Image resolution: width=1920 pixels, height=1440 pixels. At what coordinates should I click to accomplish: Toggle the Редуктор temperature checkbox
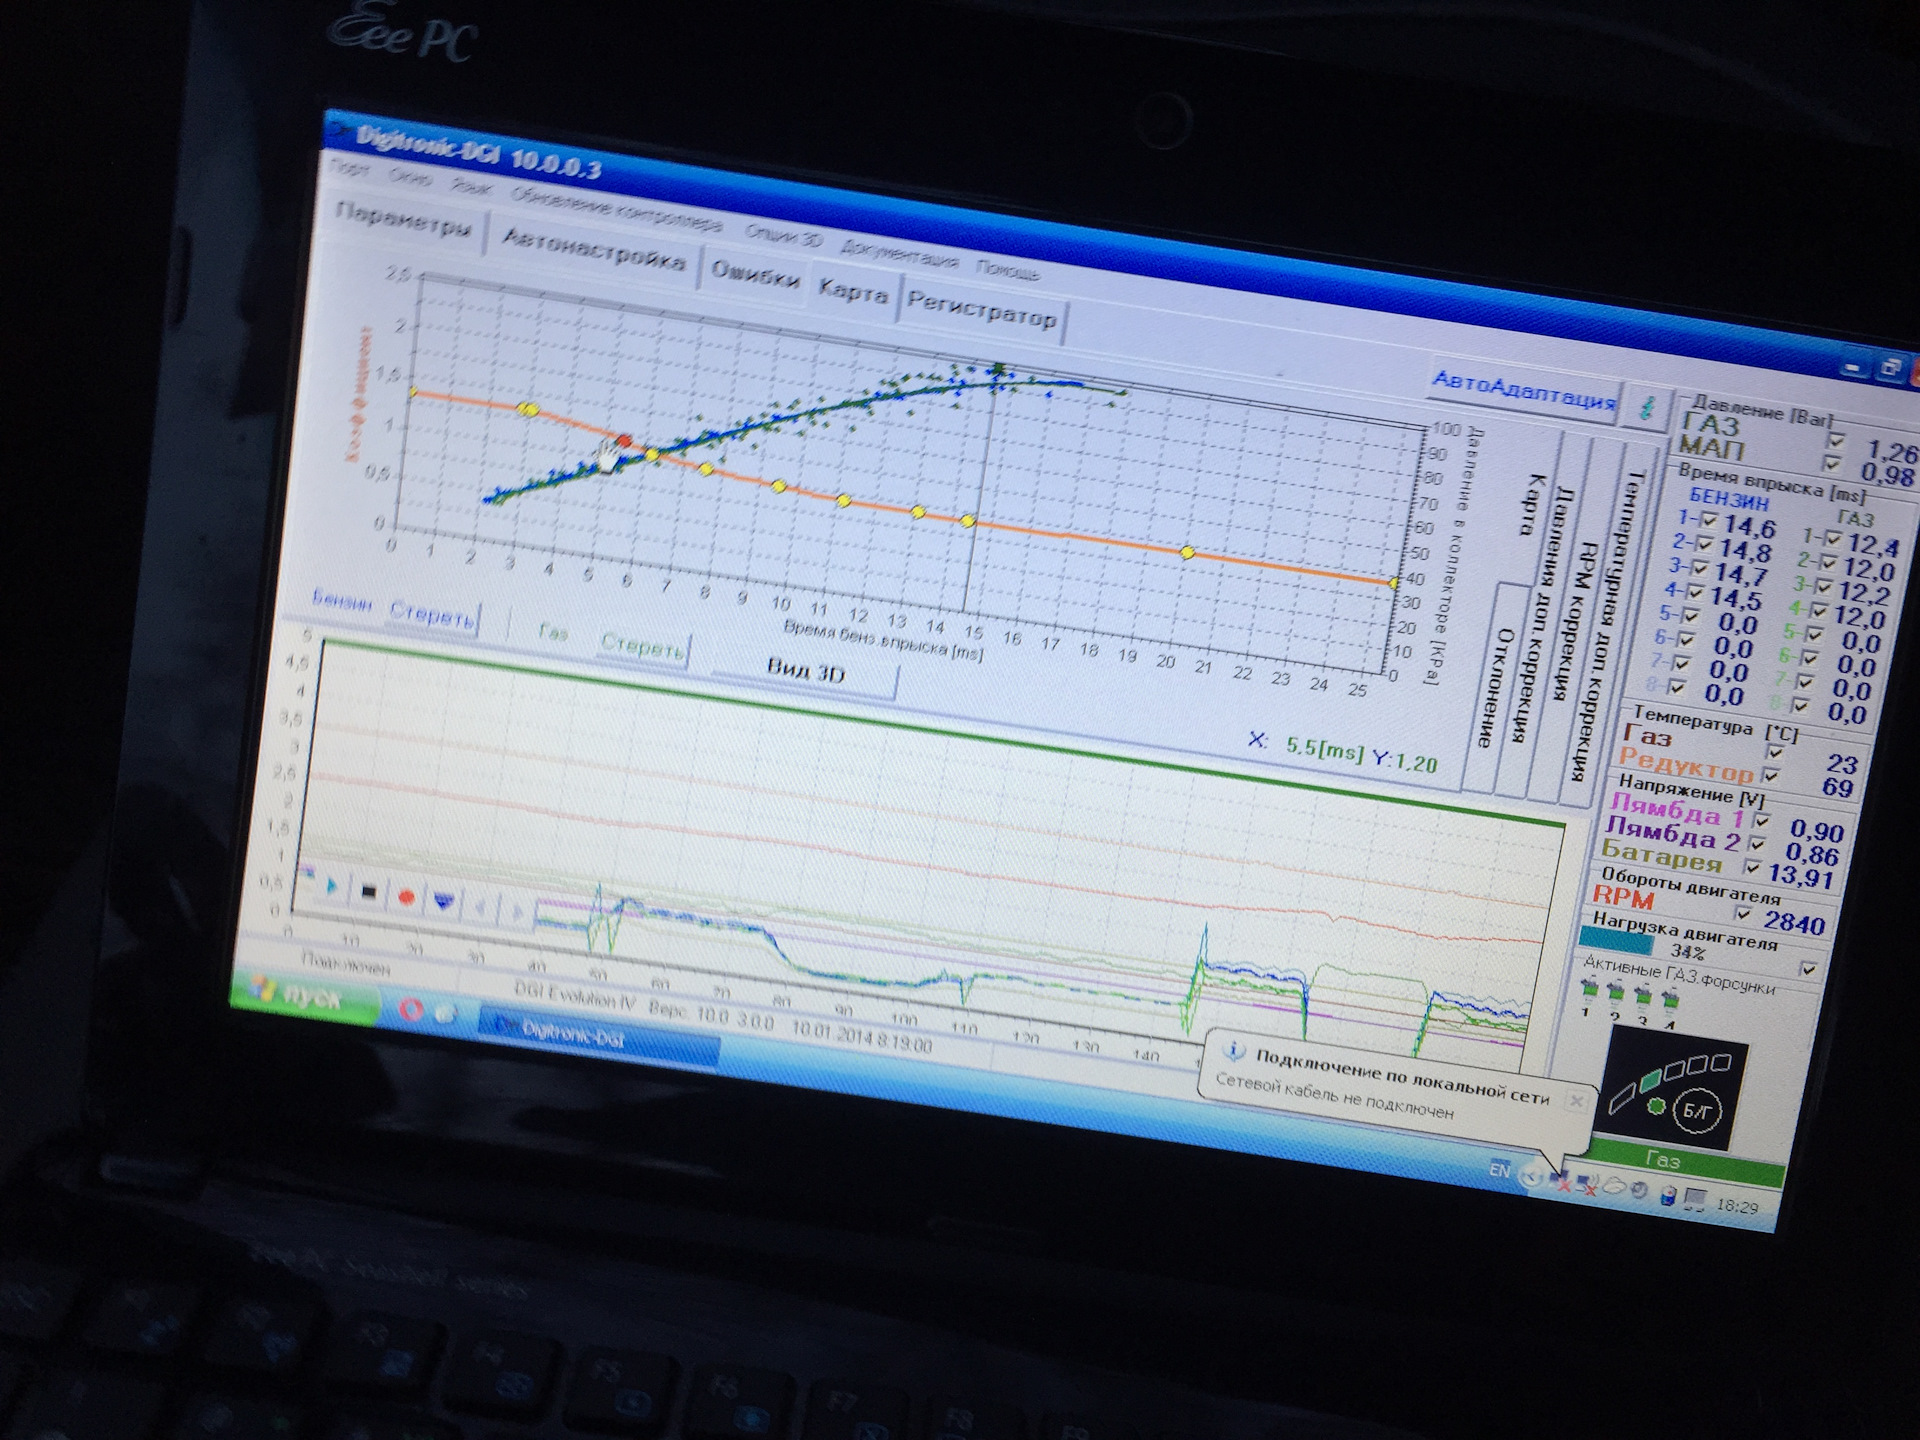[1770, 775]
